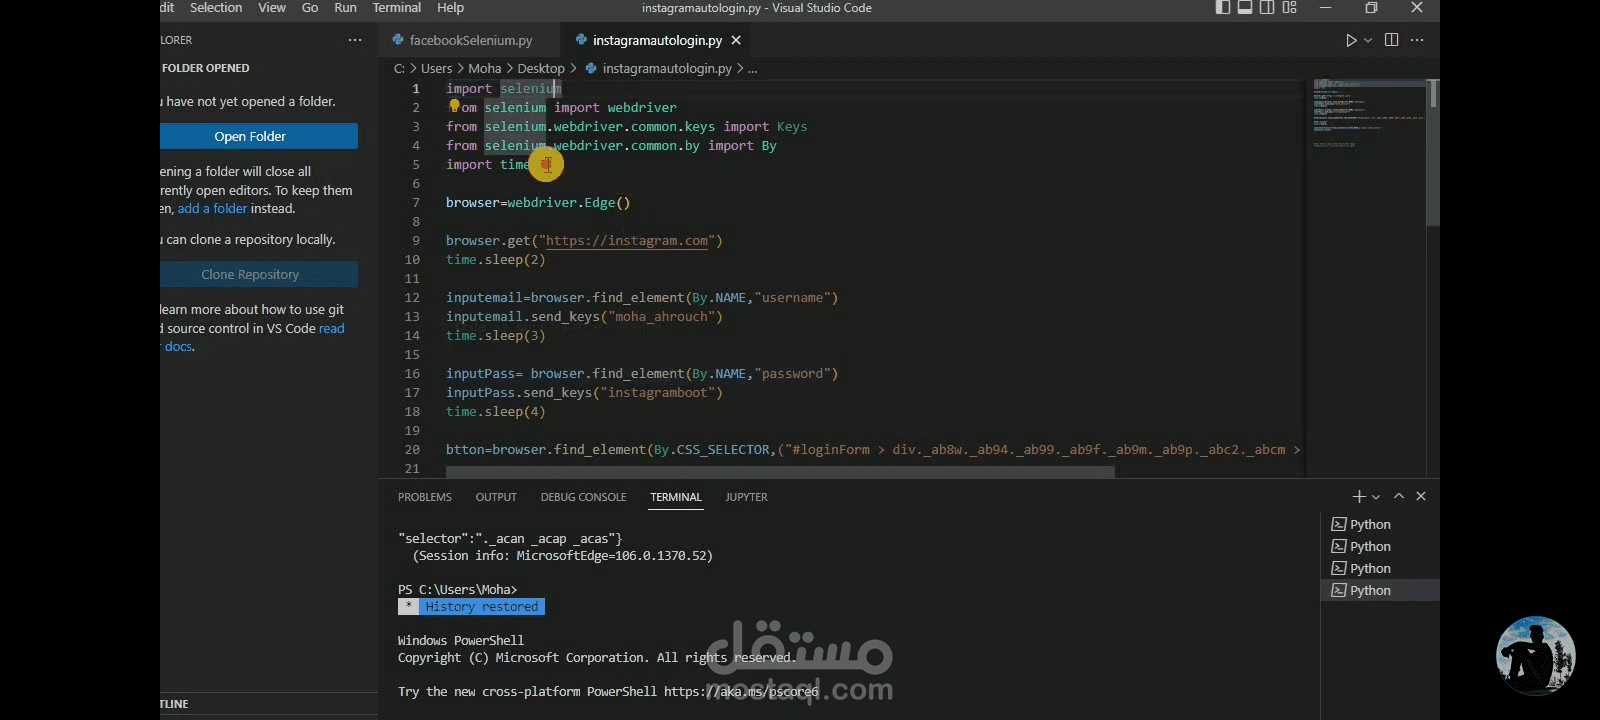The image size is (1600, 720).
Task: Click the instagramautologin.py breadcrumb segment
Action: click(x=667, y=69)
